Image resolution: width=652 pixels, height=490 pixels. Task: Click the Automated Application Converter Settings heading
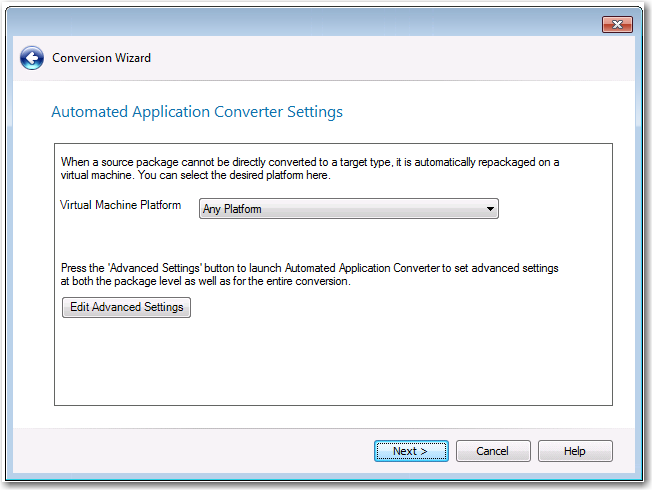[x=197, y=112]
